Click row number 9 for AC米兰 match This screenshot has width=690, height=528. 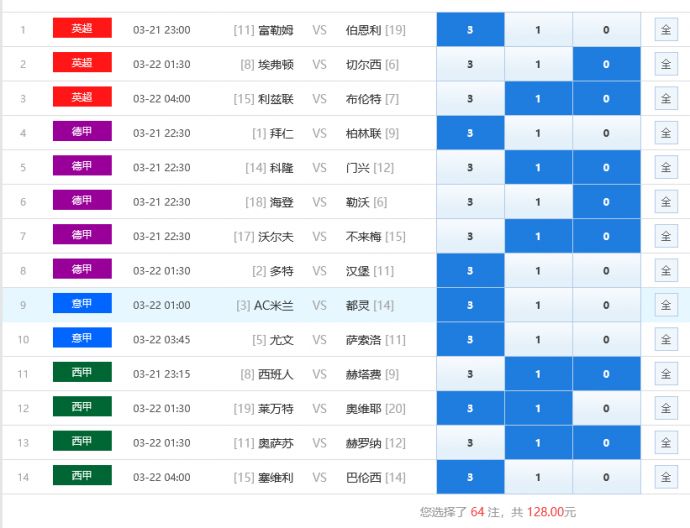(x=23, y=305)
